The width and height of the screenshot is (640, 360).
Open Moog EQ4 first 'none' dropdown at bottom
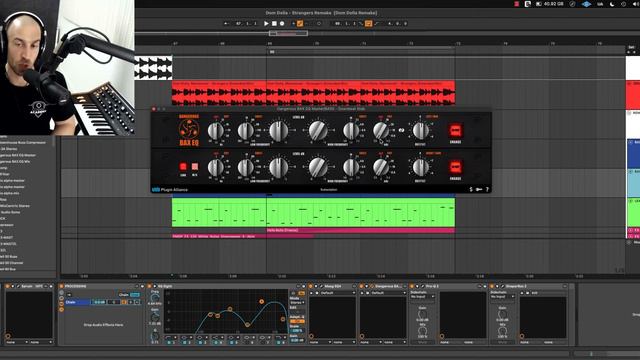point(320,342)
